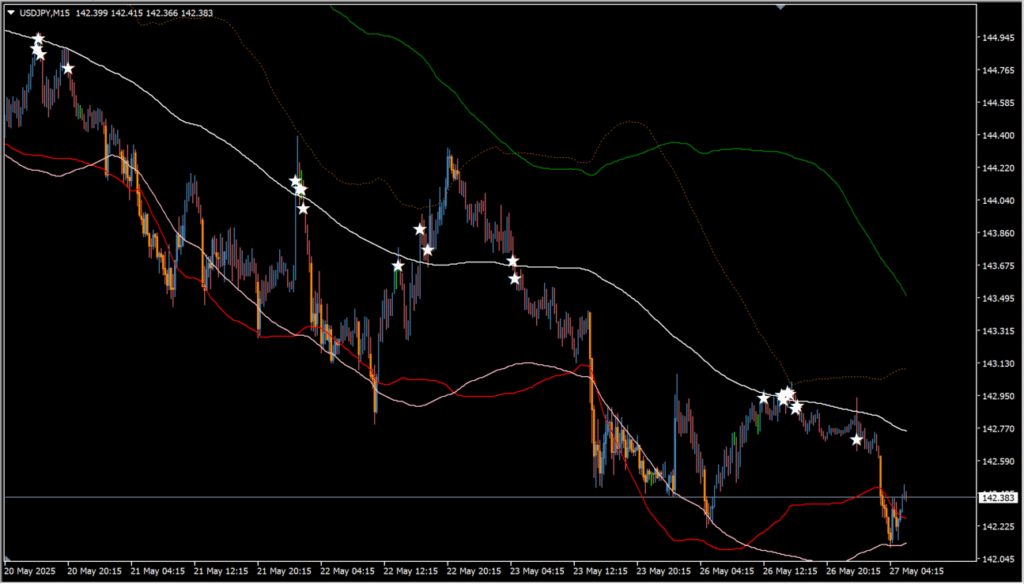Click the USDJPY,M15 chart title text
The width and height of the screenshot is (1024, 584).
coord(44,13)
